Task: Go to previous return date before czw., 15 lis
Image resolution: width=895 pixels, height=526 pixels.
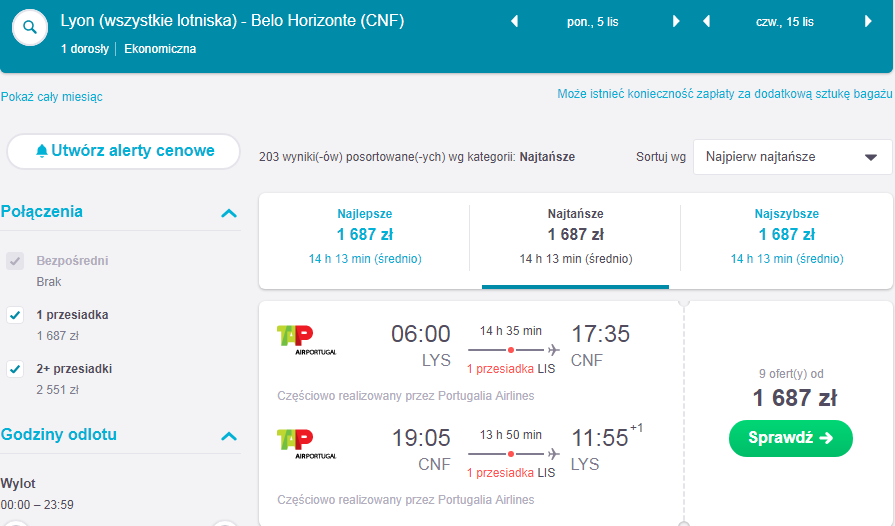Action: coord(707,22)
